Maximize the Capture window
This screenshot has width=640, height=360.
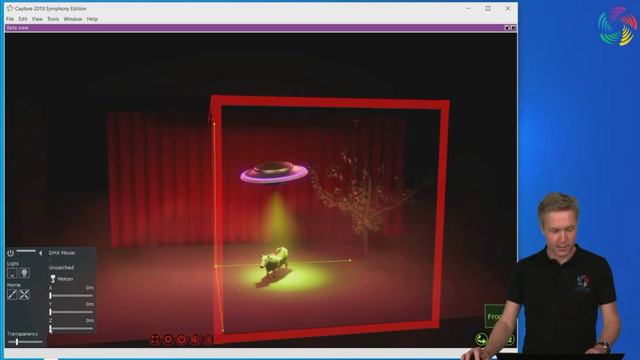488,9
